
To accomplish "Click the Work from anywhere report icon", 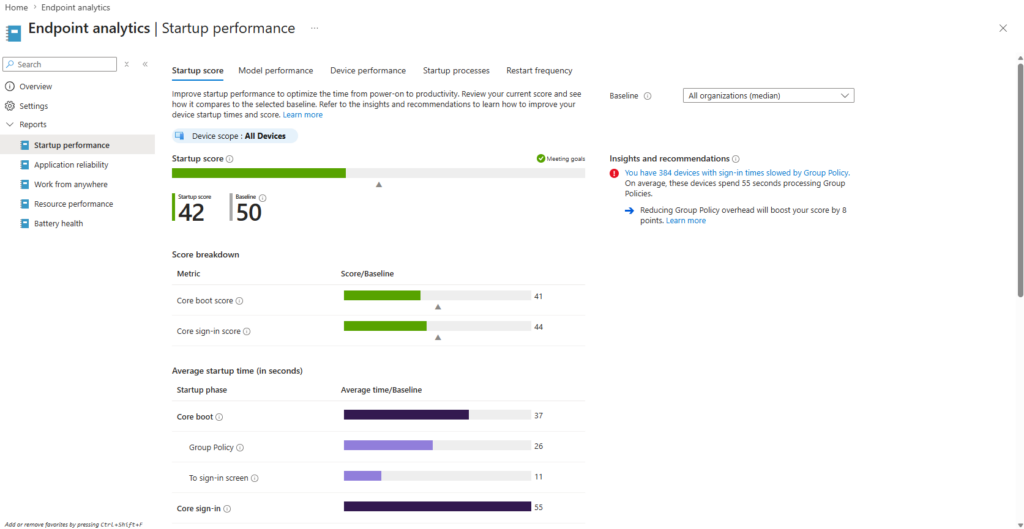I will tap(25, 184).
